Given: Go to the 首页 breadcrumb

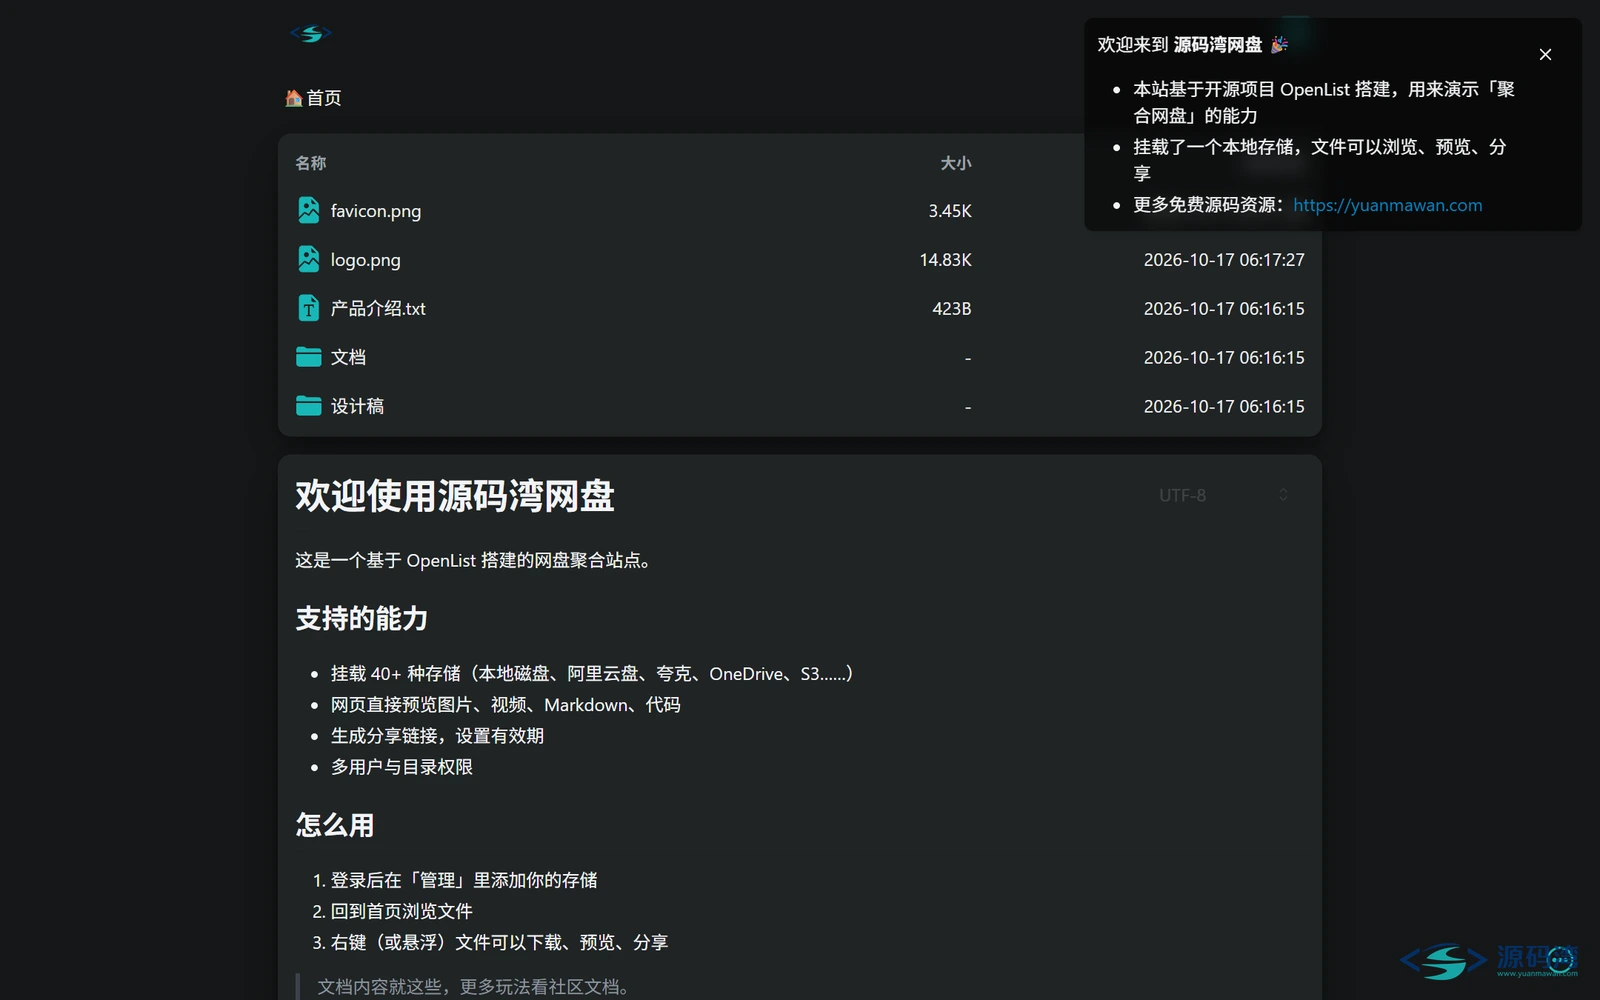Looking at the screenshot, I should pyautogui.click(x=323, y=98).
